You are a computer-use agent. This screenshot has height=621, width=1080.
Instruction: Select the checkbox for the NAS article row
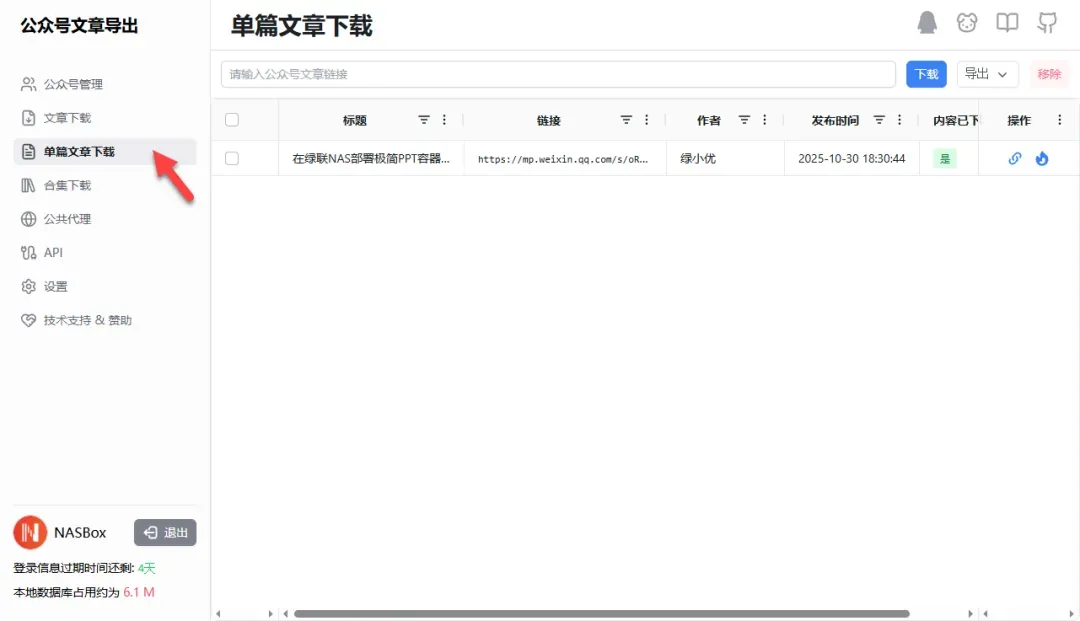[232, 158]
